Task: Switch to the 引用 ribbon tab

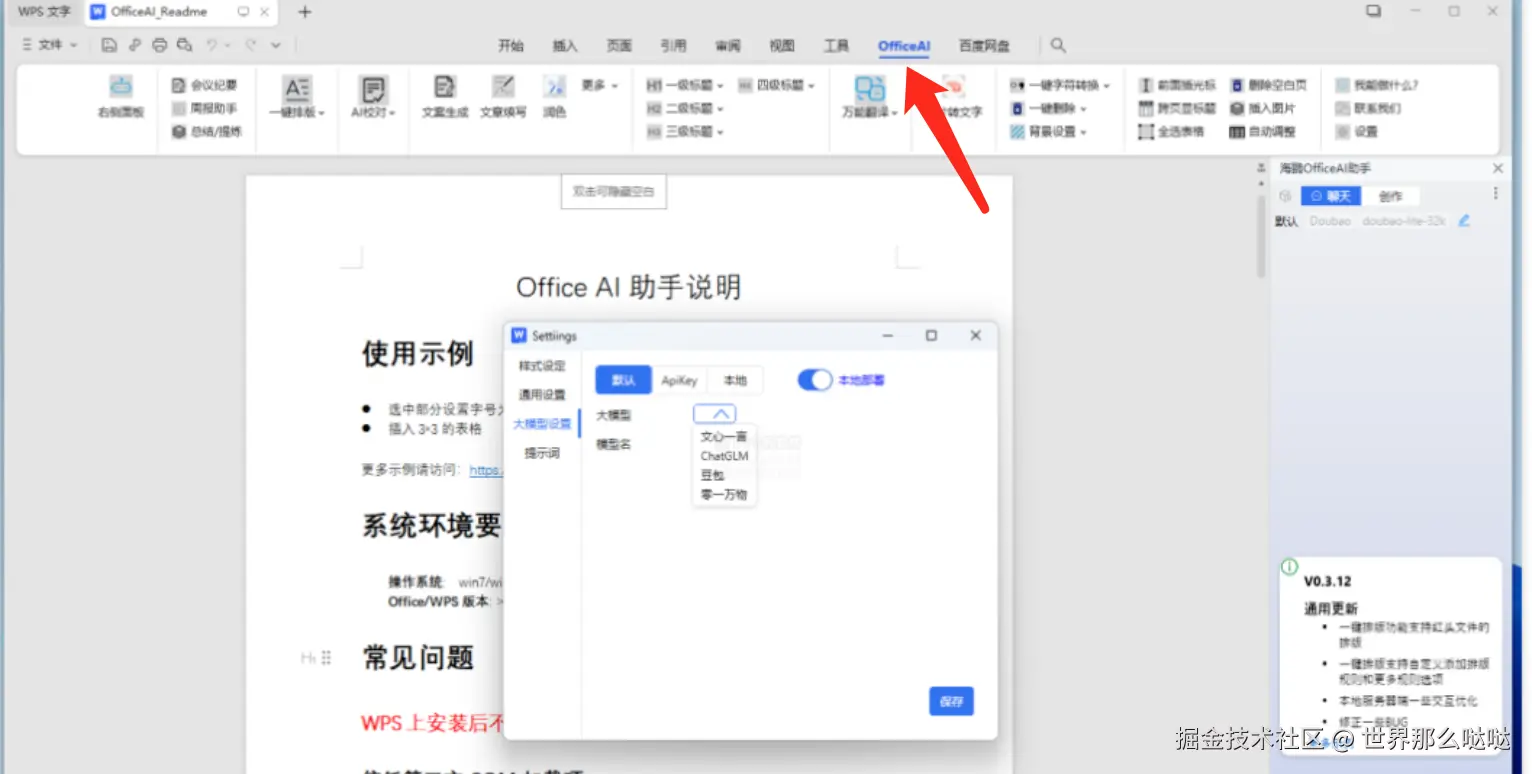Action: pyautogui.click(x=673, y=45)
